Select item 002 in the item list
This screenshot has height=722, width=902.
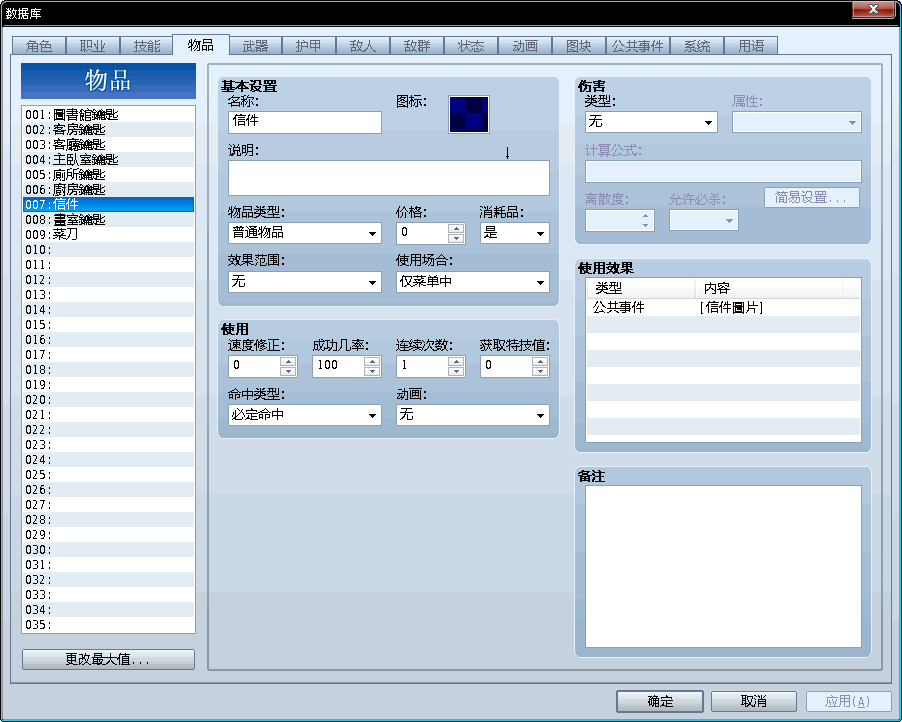tap(108, 129)
